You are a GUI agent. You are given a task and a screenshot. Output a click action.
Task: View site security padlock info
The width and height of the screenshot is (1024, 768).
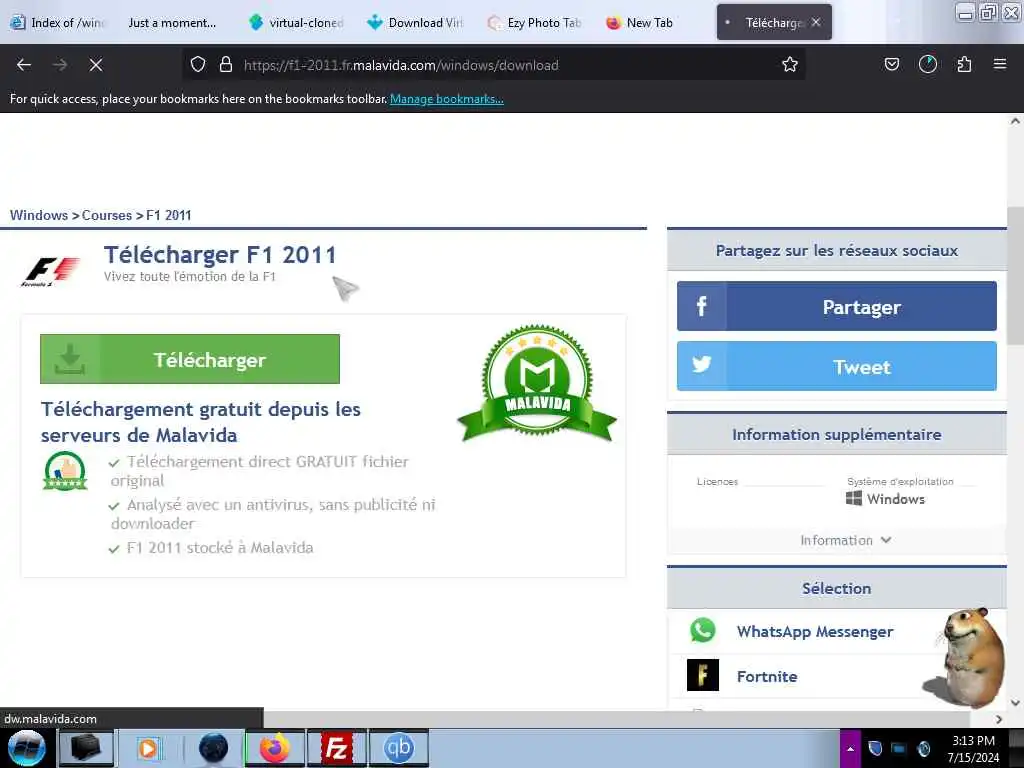226,65
